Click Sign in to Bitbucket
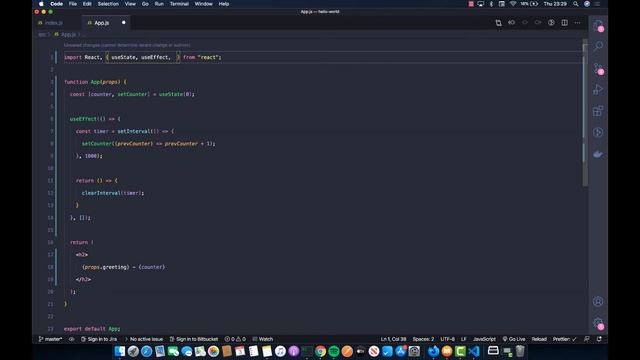Image resolution: width=640 pixels, height=360 pixels. [194, 339]
